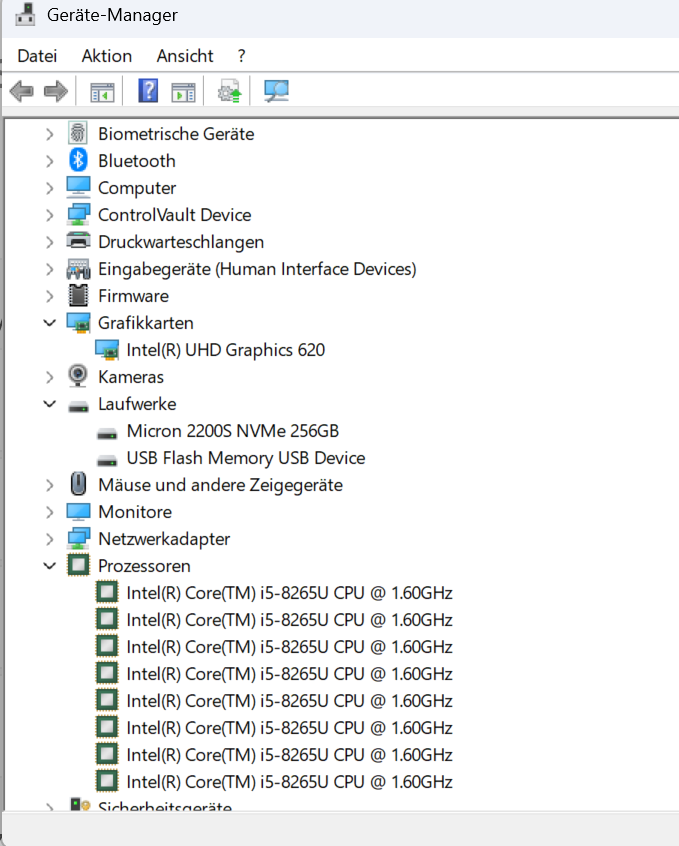Click the Geräte-Manager title bar icon
The height and width of the screenshot is (846, 679).
point(25,15)
